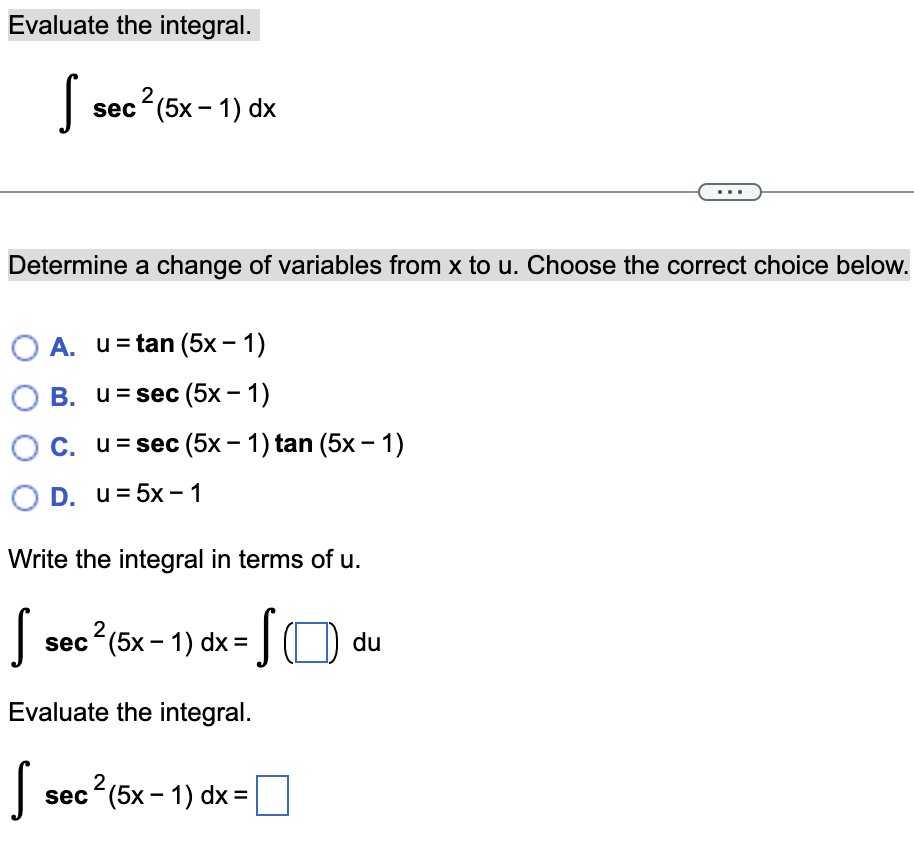
Task: Click the 'u = 5x − 1' answer text
Action: click(x=149, y=494)
